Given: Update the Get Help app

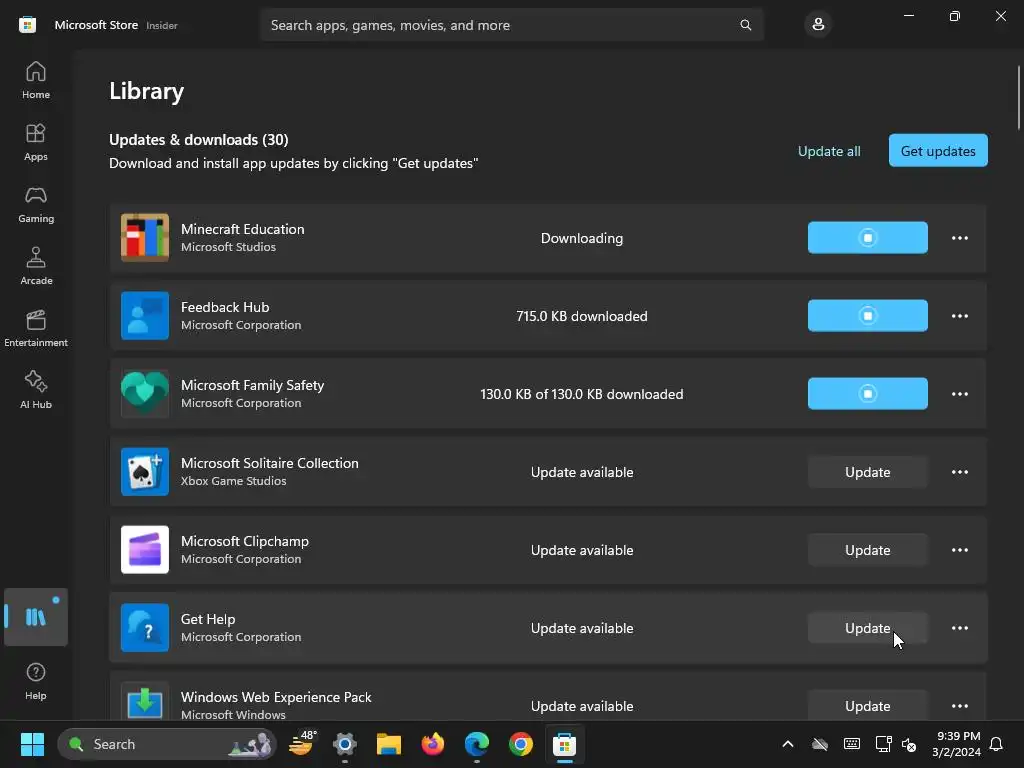Looking at the screenshot, I should pyautogui.click(x=867, y=628).
